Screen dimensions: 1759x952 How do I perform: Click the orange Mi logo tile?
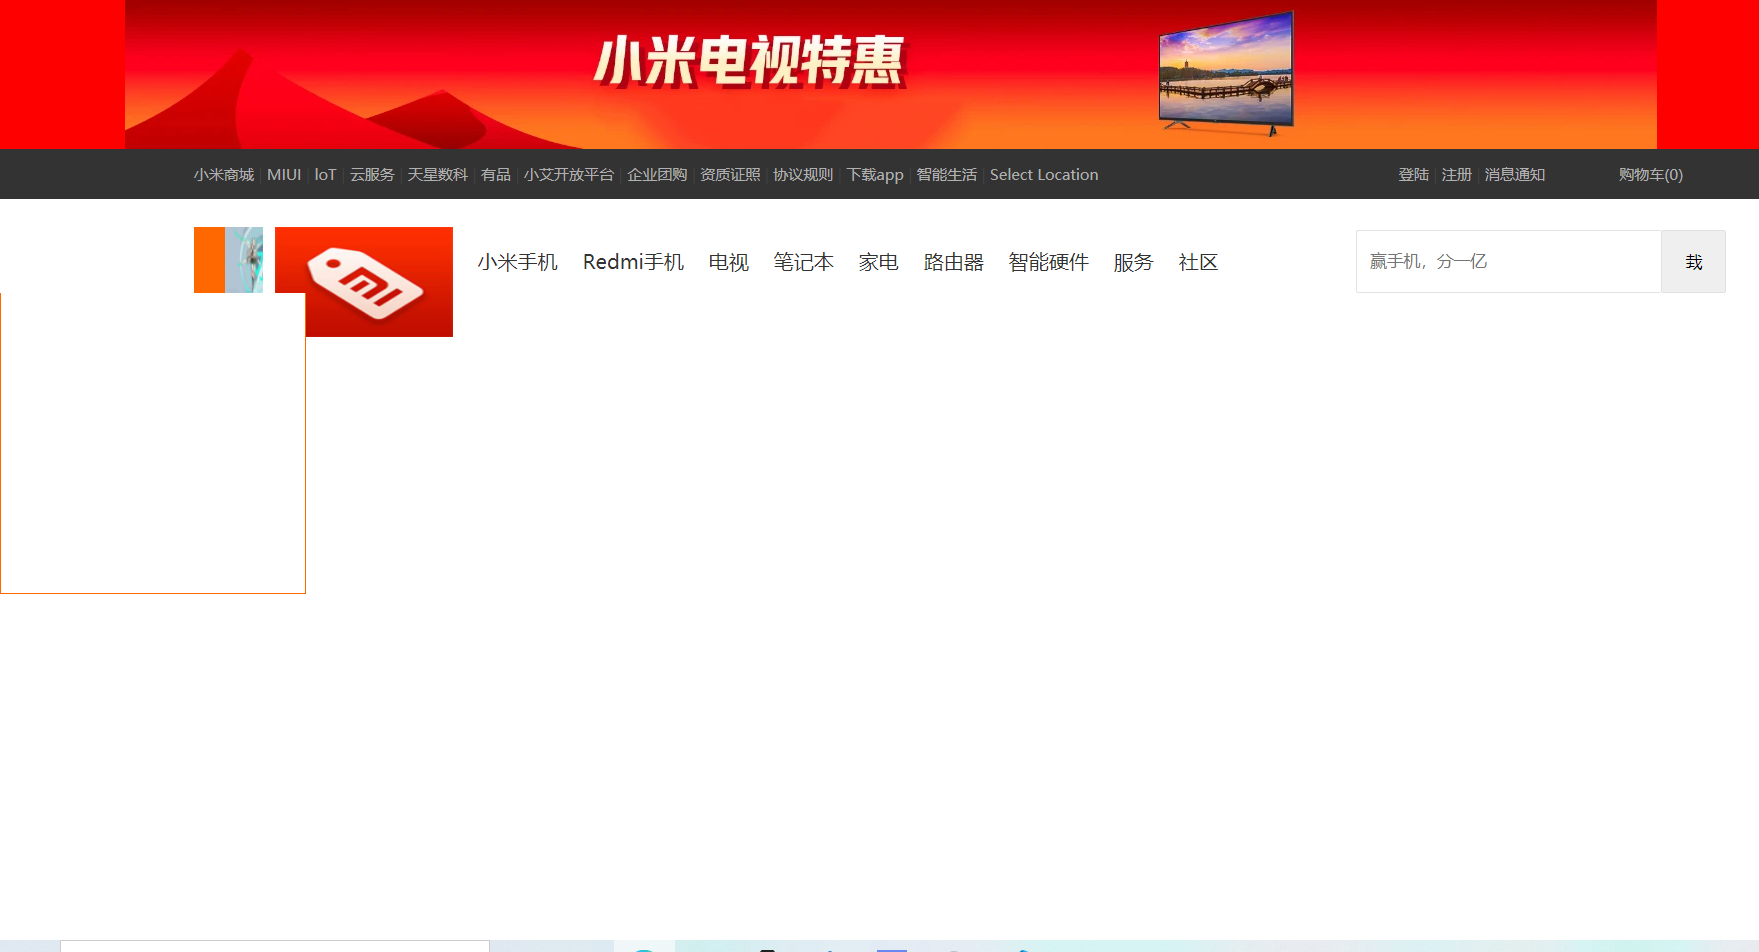[x=228, y=260]
